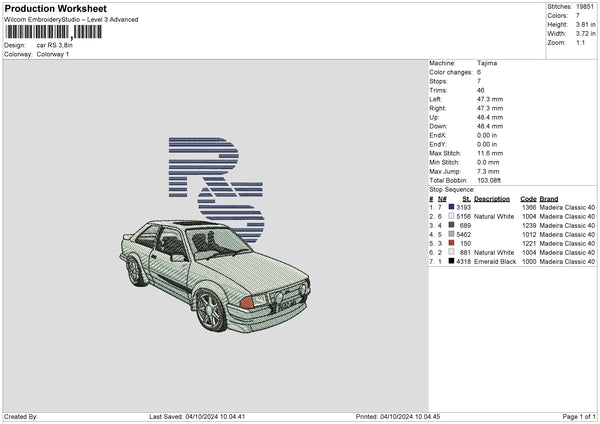The width and height of the screenshot is (600, 424).
Task: Click the Height value 3.81 in
Action: click(x=585, y=24)
